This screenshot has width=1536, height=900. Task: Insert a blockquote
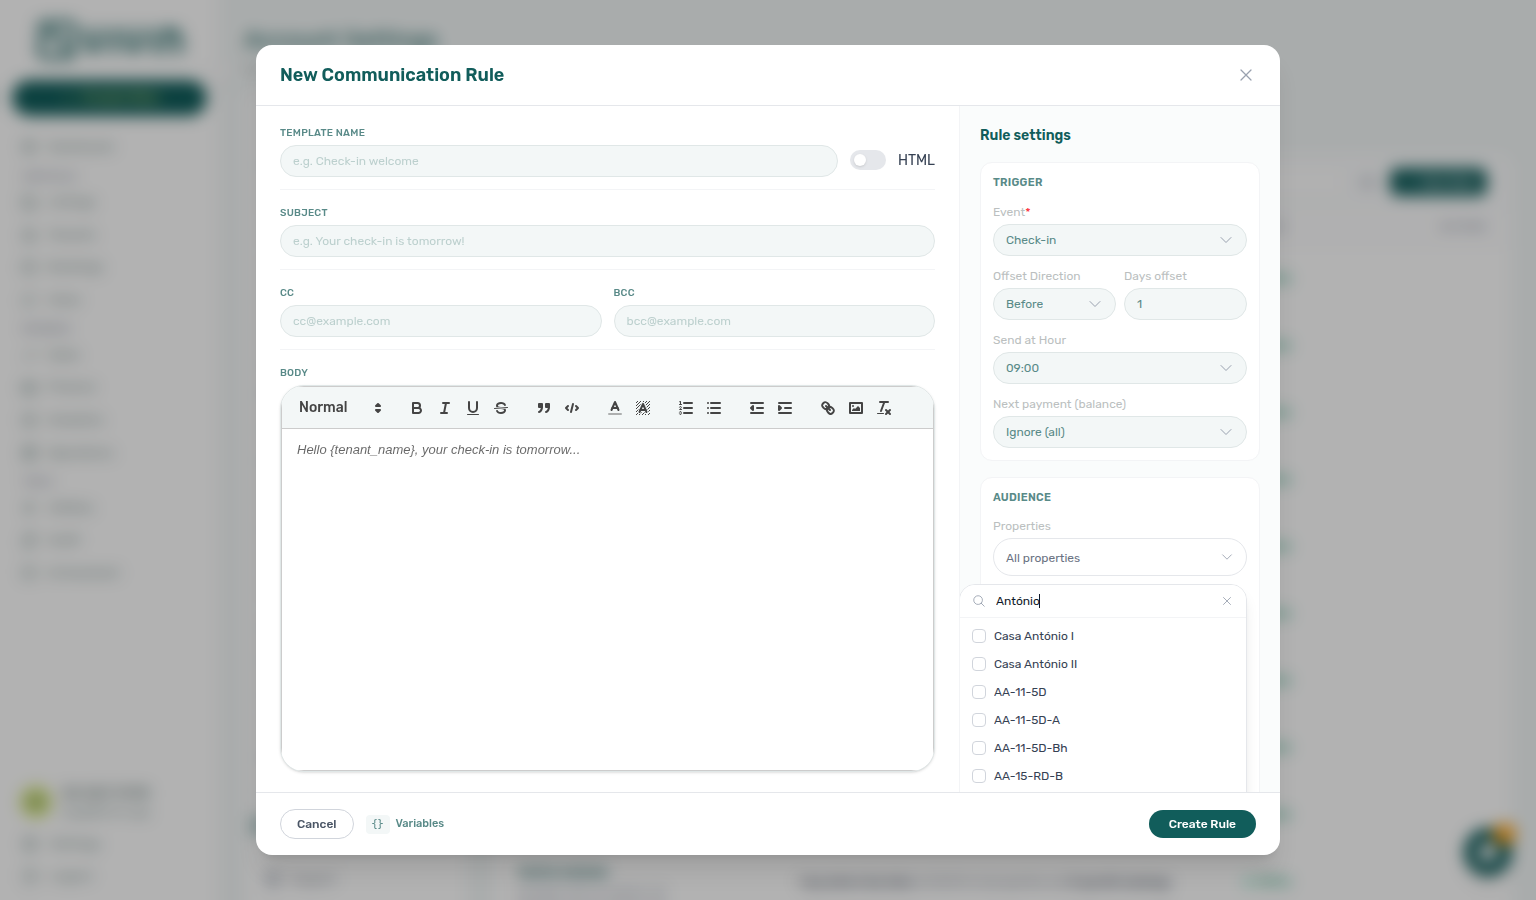click(x=544, y=408)
